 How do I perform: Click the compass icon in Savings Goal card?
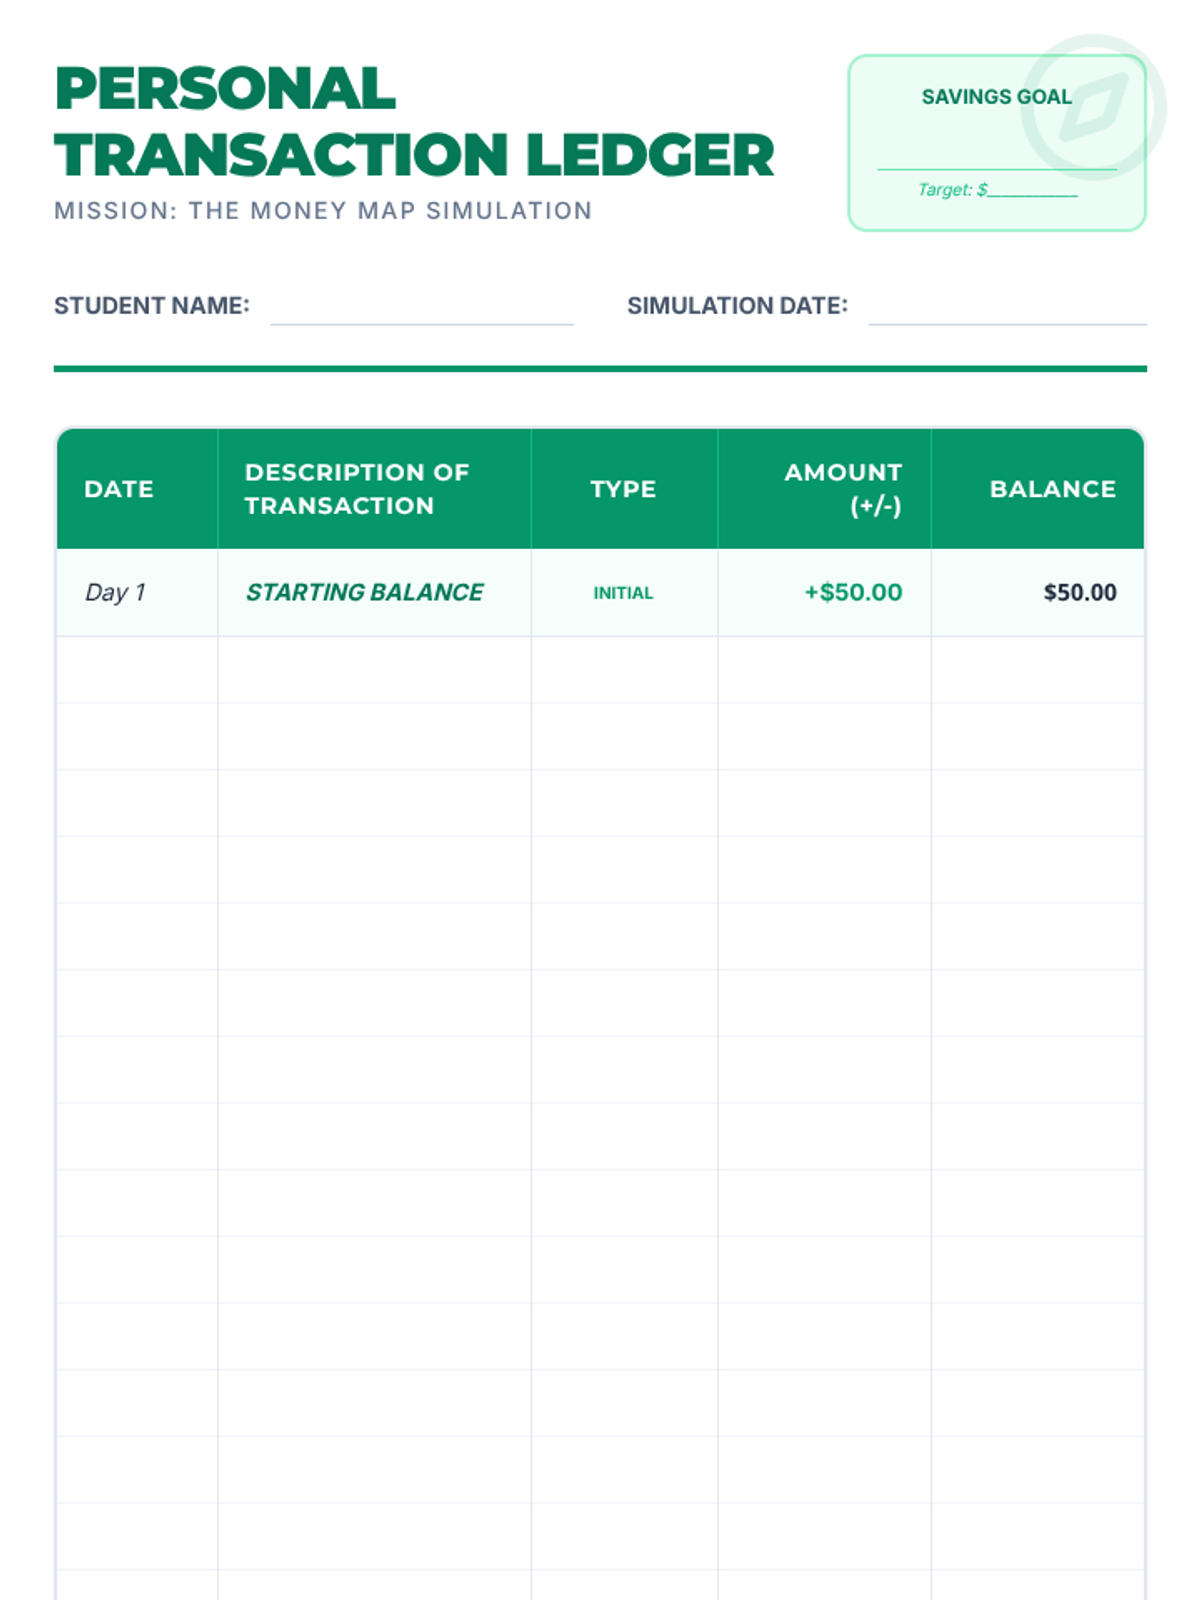[1093, 106]
